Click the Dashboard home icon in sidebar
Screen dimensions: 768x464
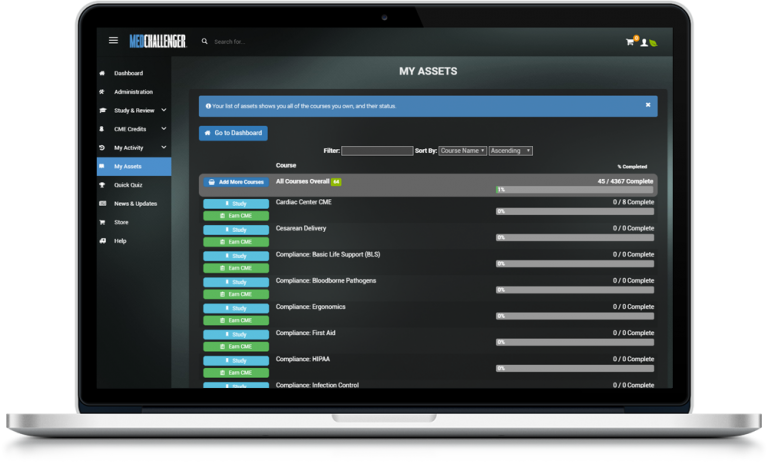(x=102, y=73)
